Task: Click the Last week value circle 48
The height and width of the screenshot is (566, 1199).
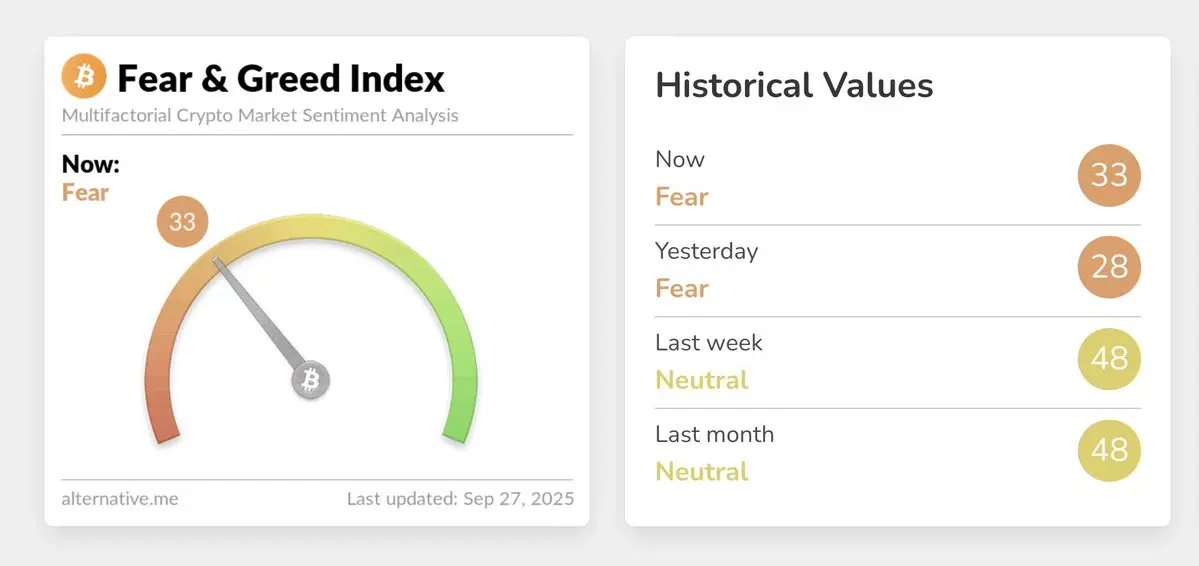Action: click(1109, 359)
